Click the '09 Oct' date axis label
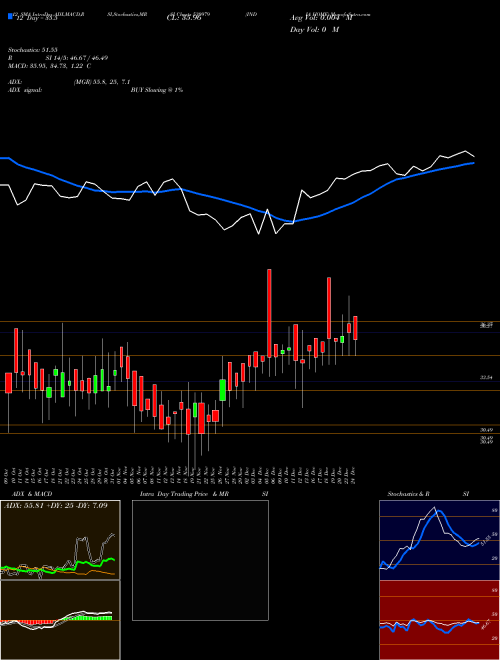 tap(8, 476)
